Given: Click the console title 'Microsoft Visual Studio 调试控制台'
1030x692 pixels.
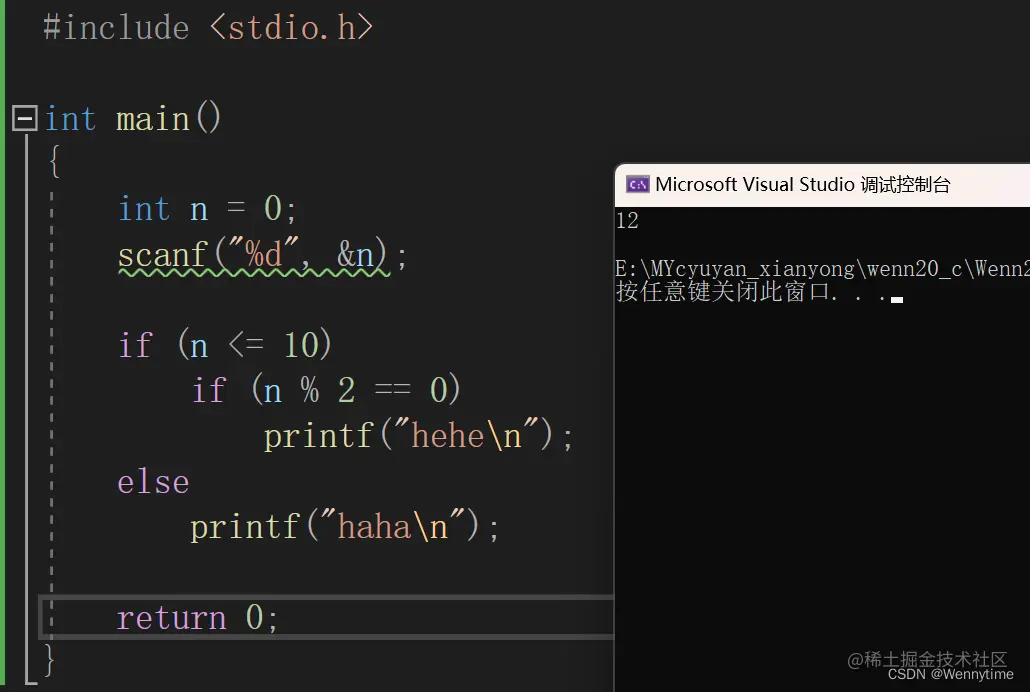Looking at the screenshot, I should [803, 185].
